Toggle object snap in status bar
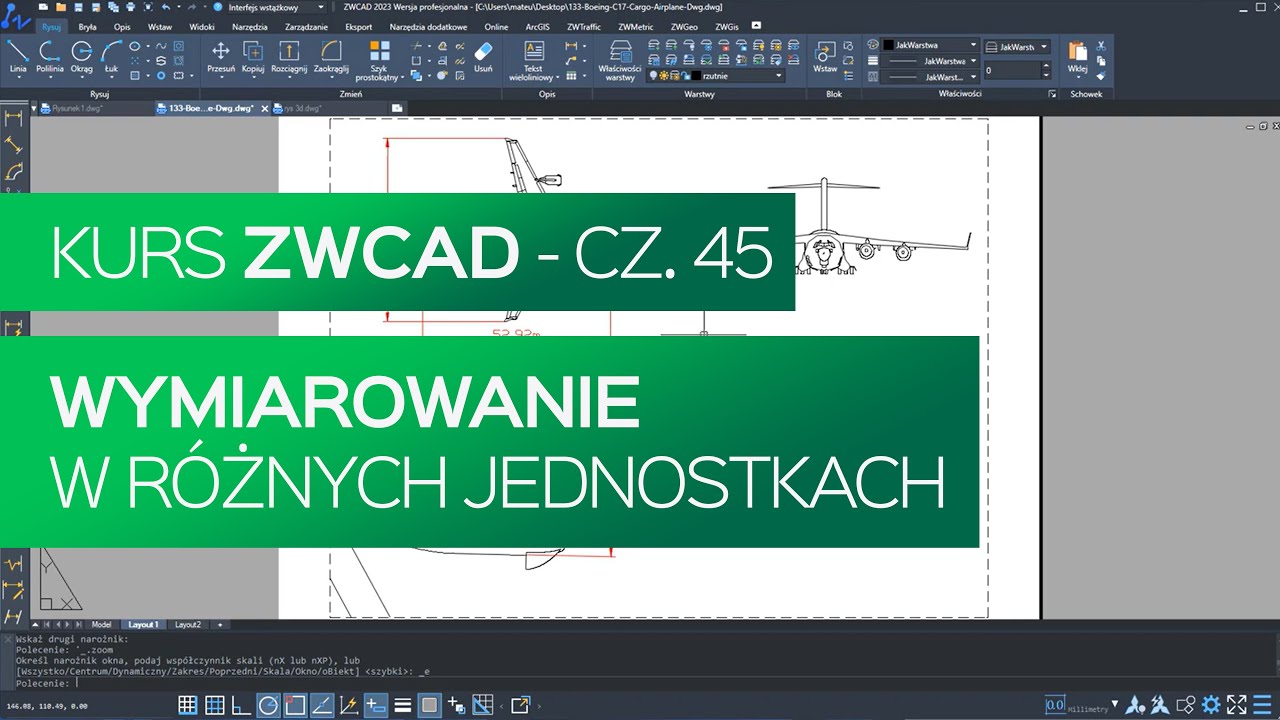This screenshot has width=1280, height=720. (x=295, y=705)
